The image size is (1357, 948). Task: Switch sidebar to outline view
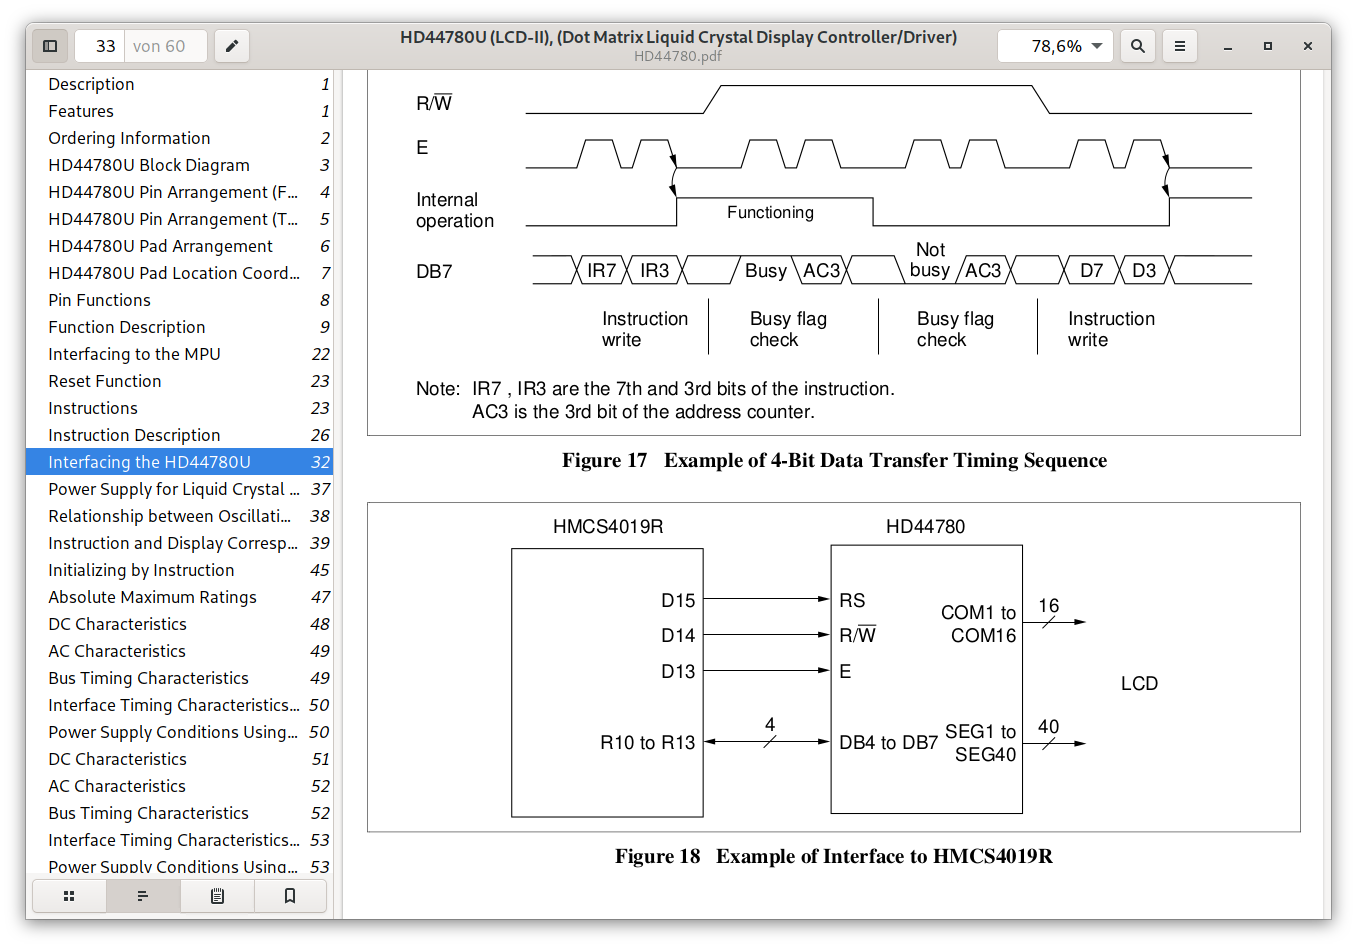coord(143,896)
